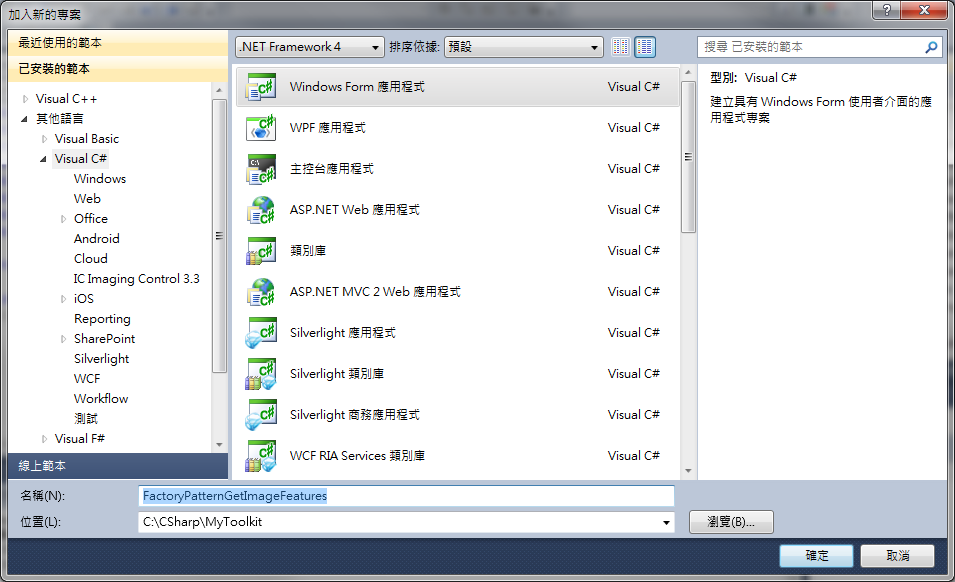Select the Cloud category

point(91,259)
